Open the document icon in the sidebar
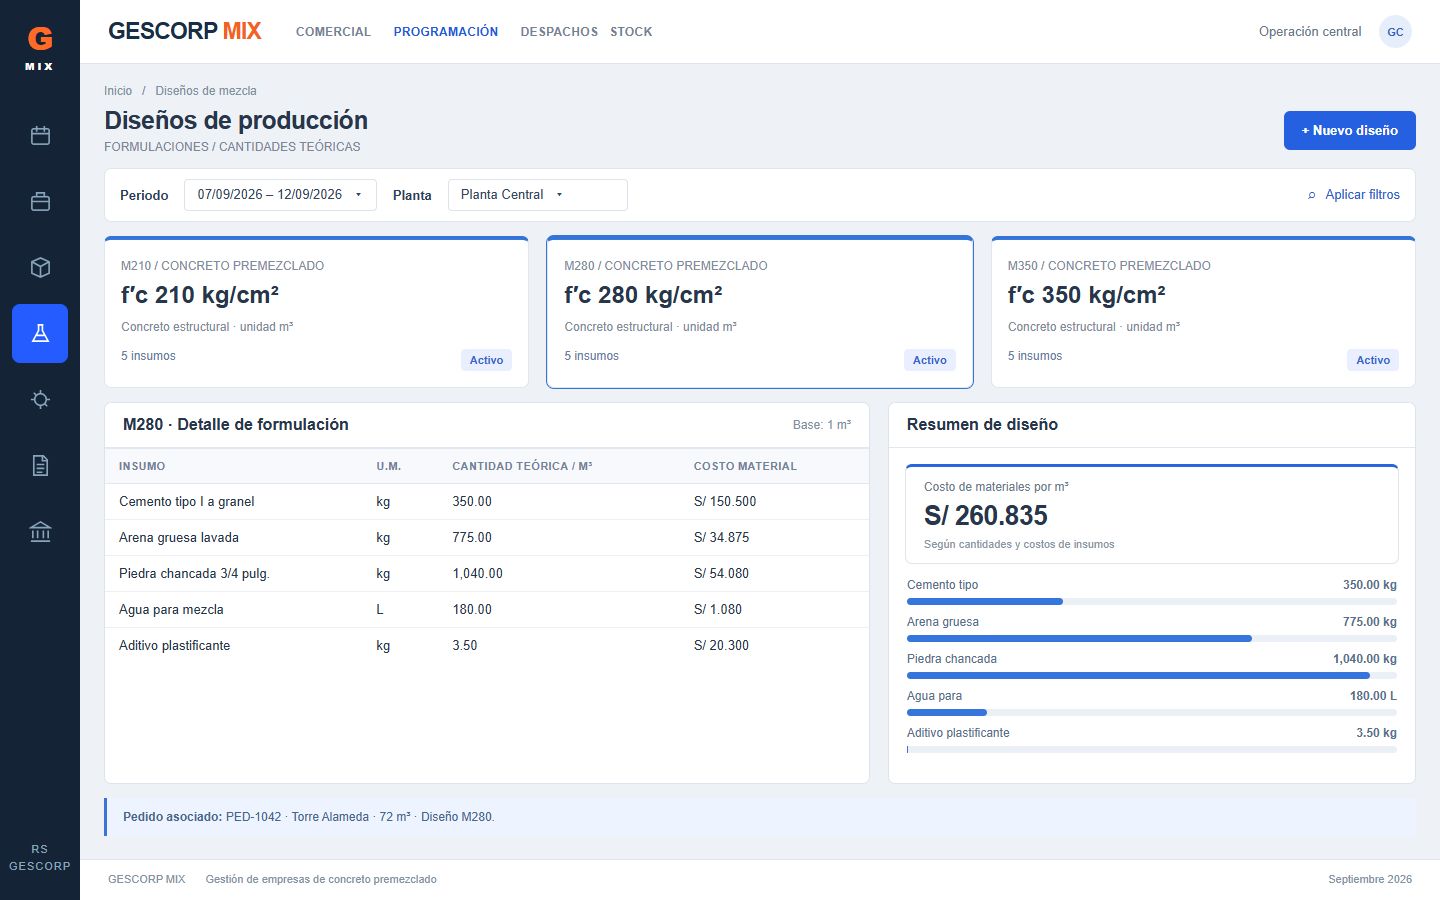 (40, 466)
